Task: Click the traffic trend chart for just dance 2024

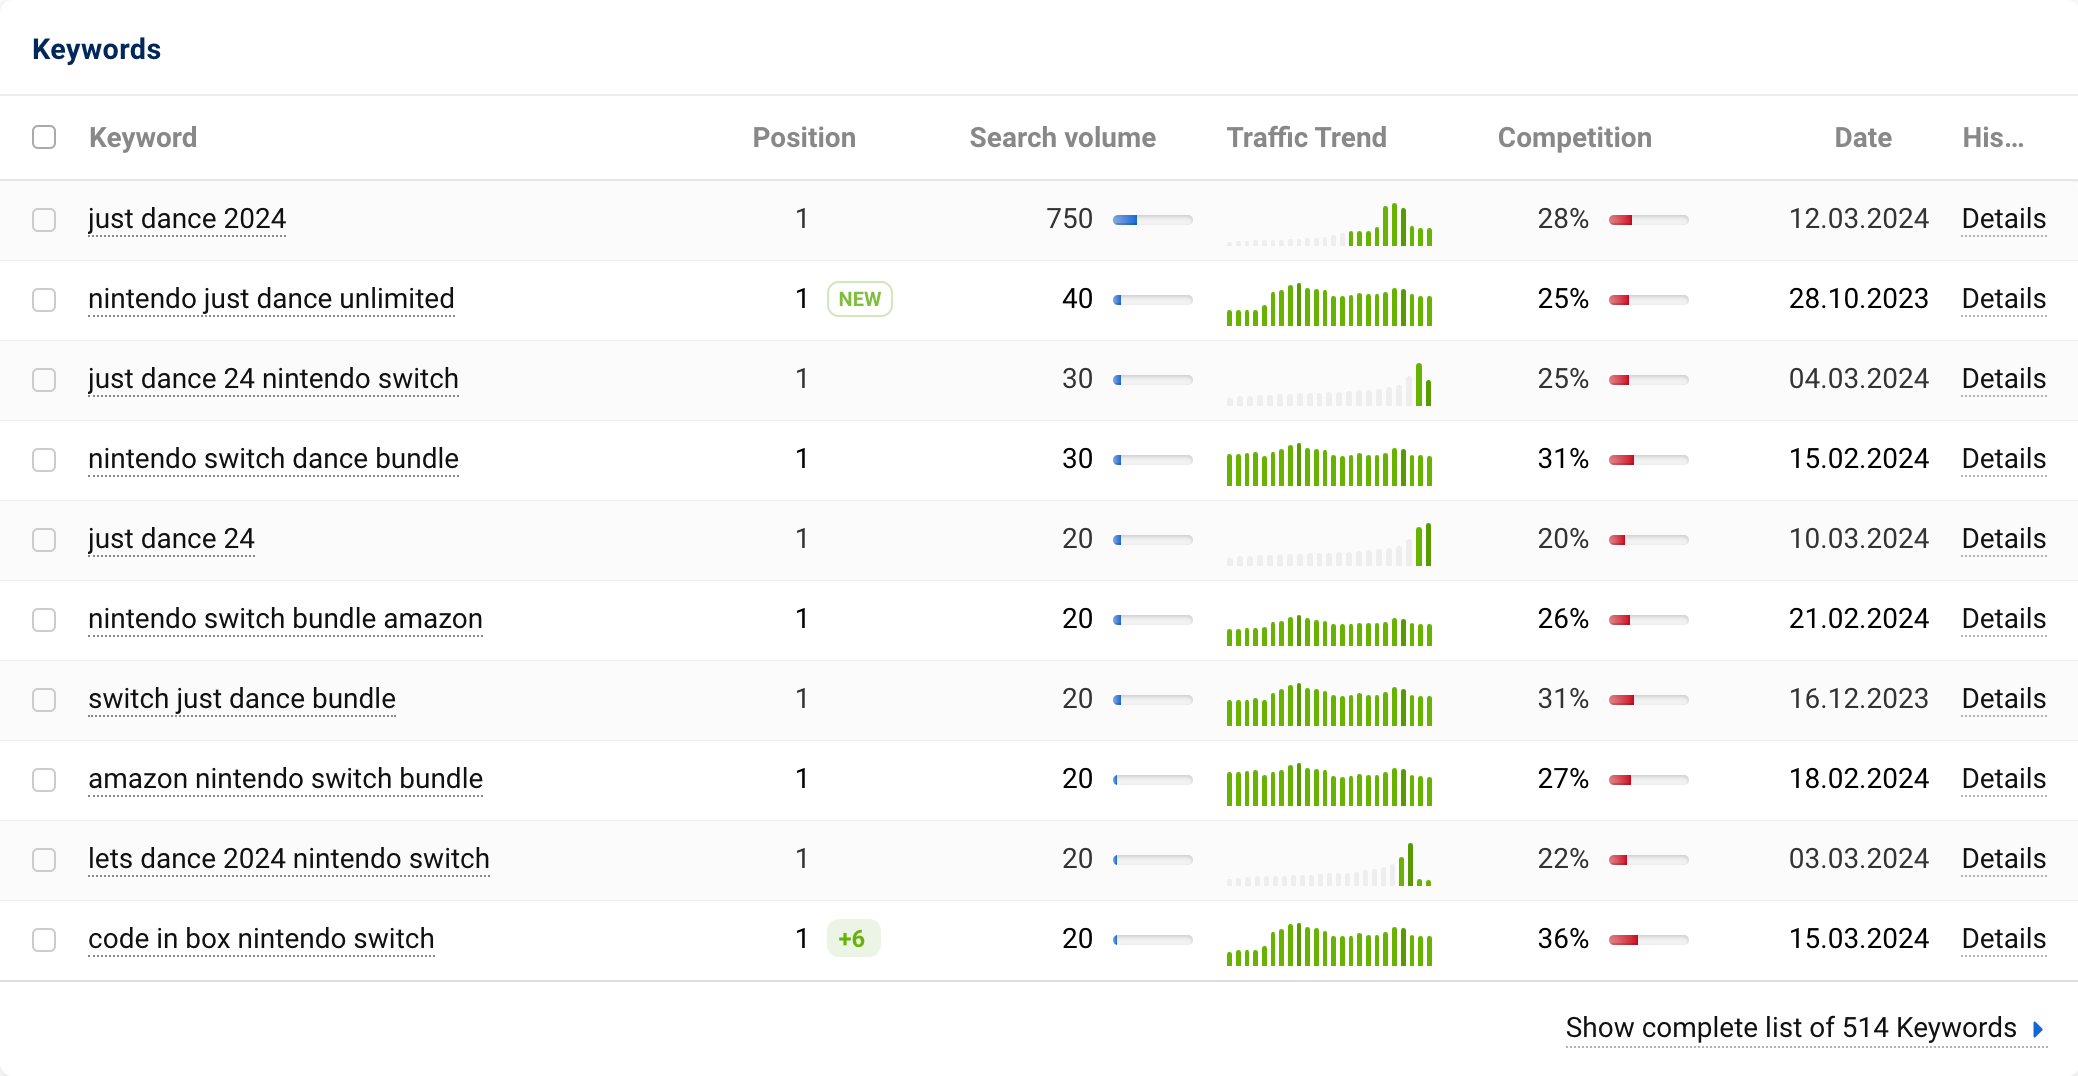Action: click(x=1330, y=224)
